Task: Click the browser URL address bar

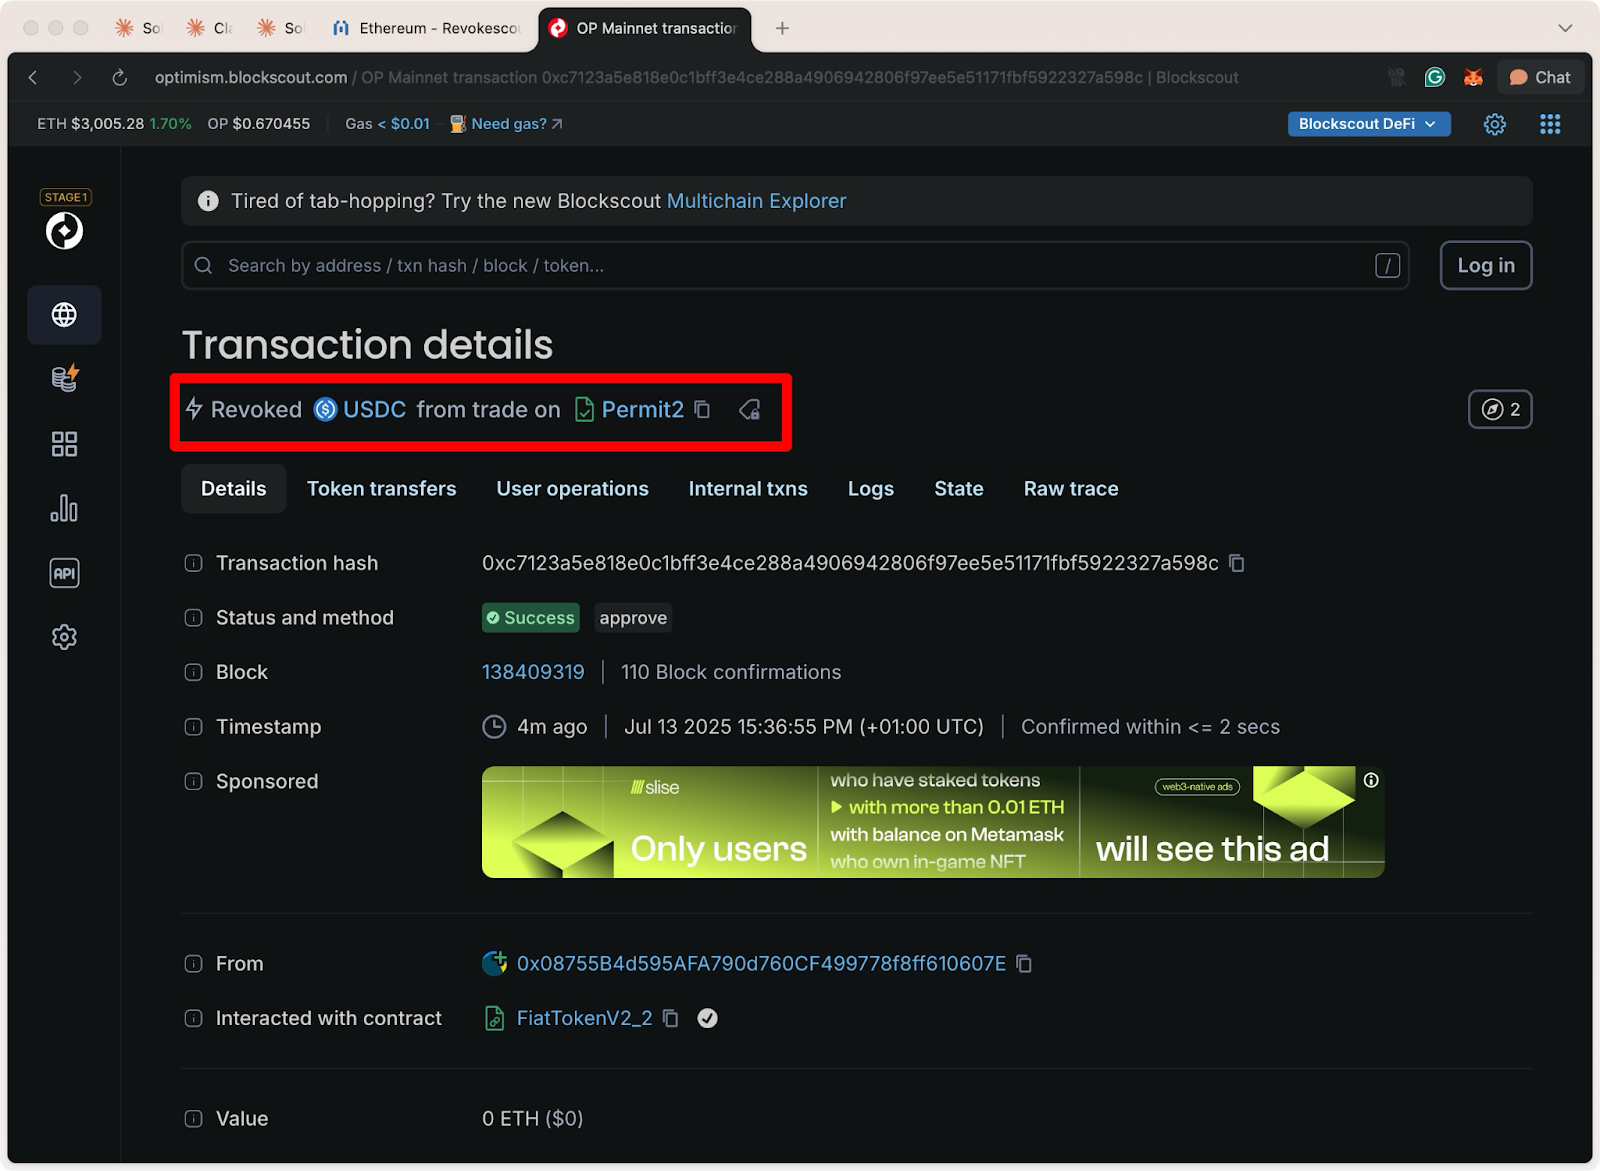Action: tap(696, 77)
